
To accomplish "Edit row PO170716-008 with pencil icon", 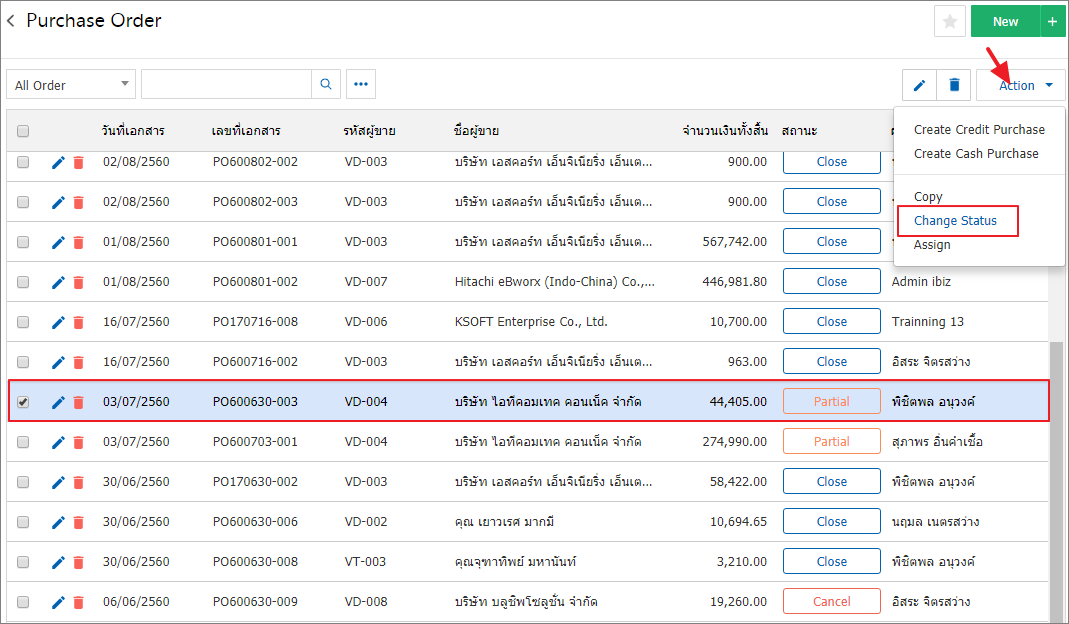I will coord(58,322).
